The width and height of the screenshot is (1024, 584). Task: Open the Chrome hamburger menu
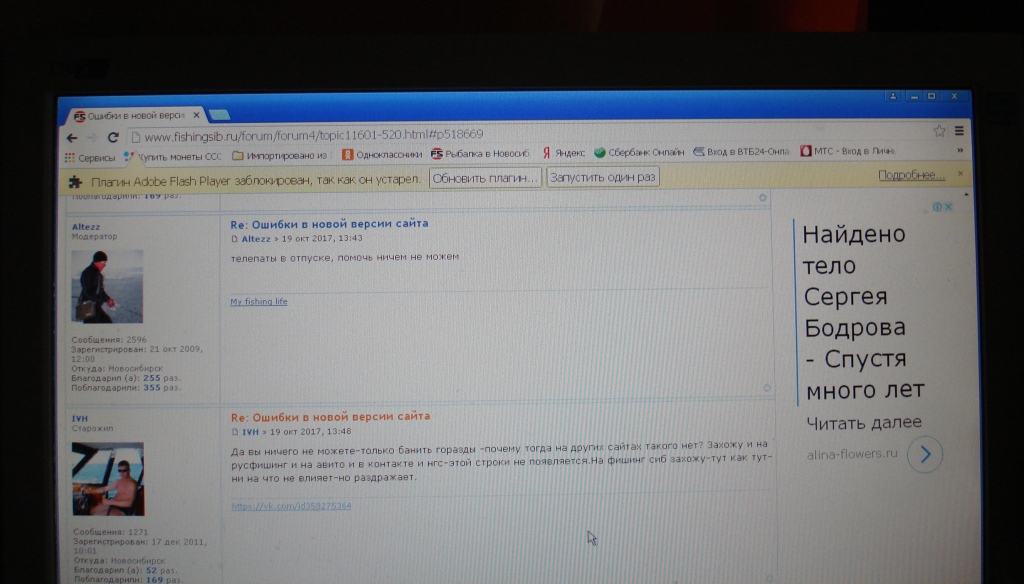(959, 131)
